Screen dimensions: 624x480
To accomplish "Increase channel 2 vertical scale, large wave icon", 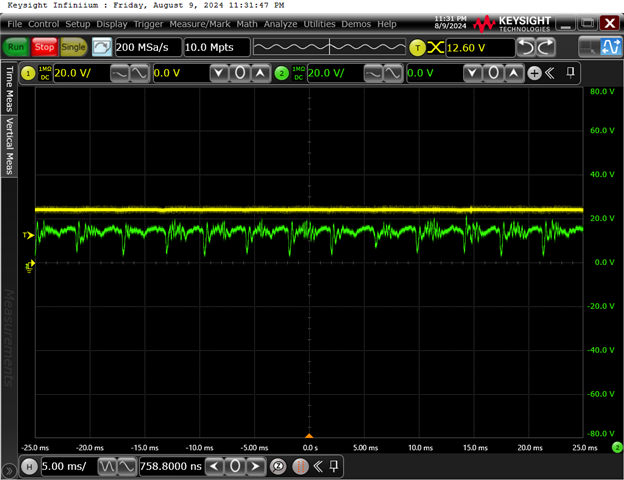I will [392, 74].
